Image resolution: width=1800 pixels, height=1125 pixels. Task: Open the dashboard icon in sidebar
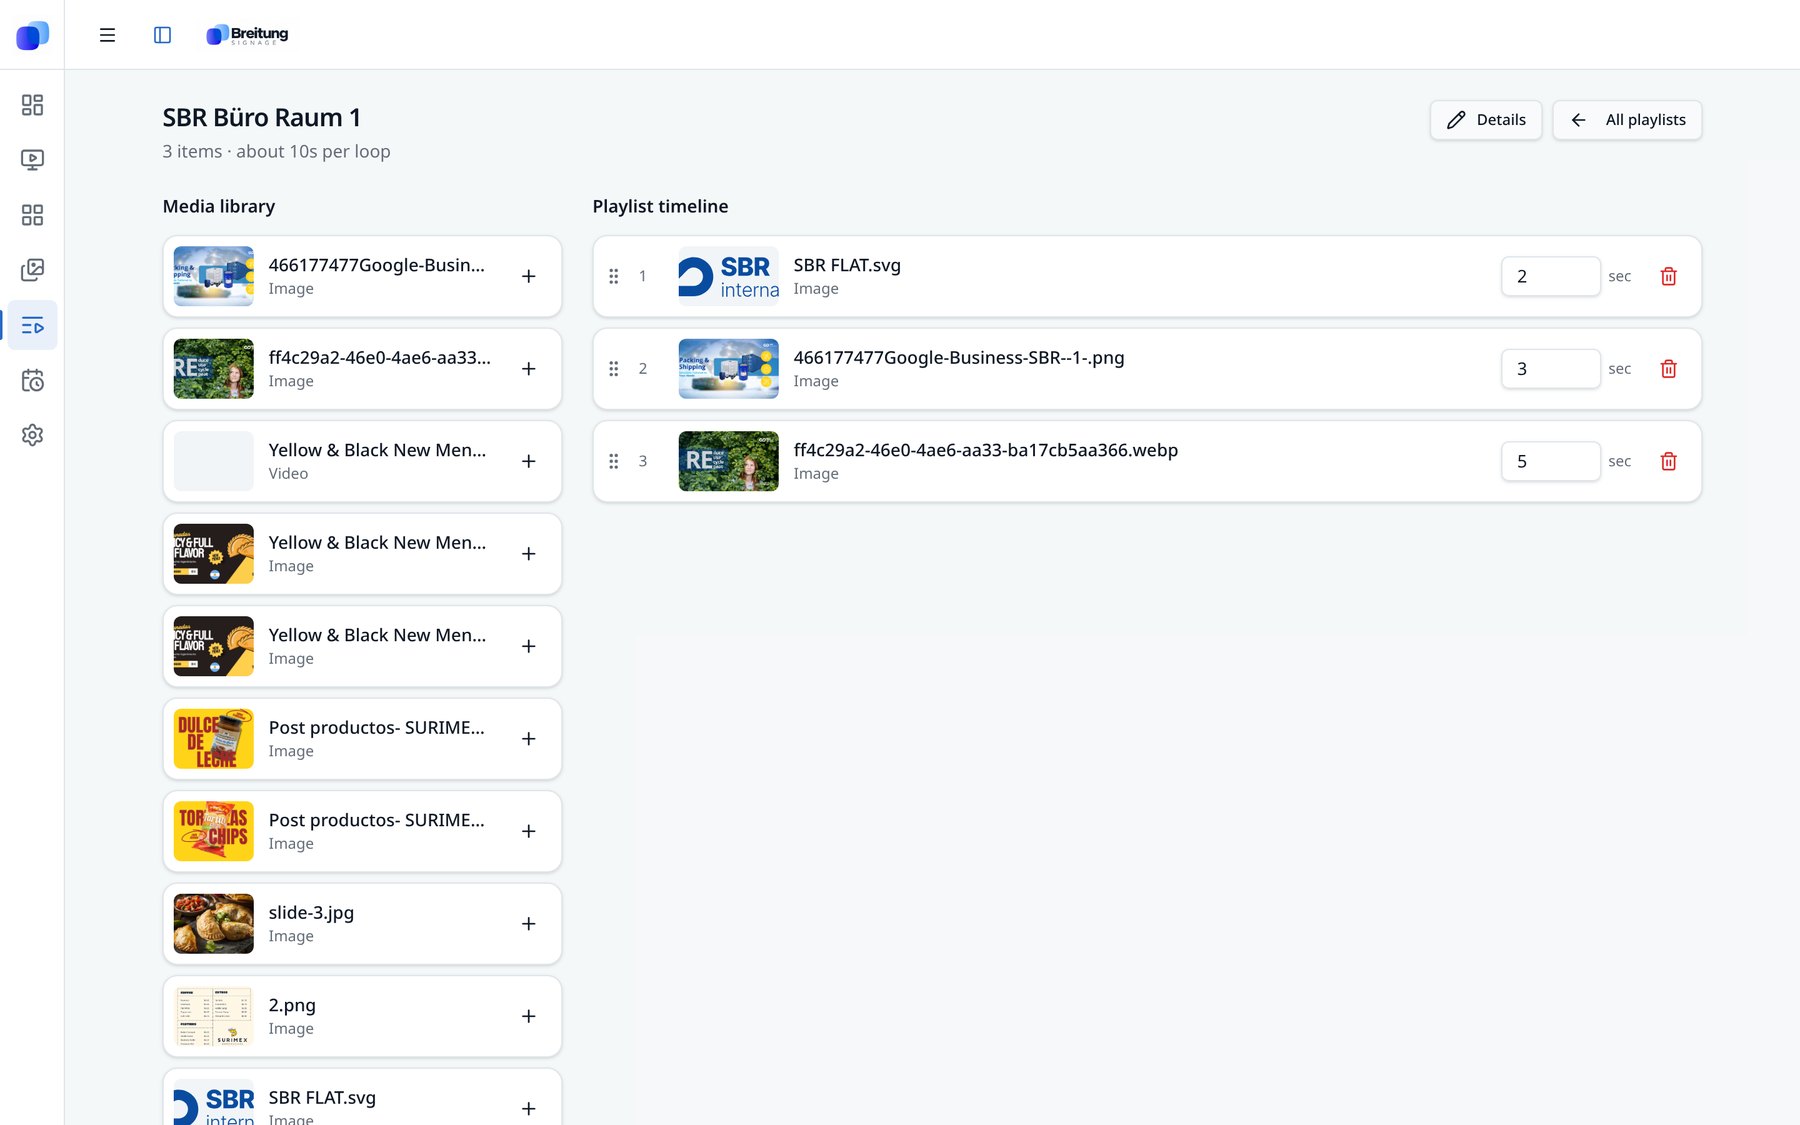click(32, 105)
